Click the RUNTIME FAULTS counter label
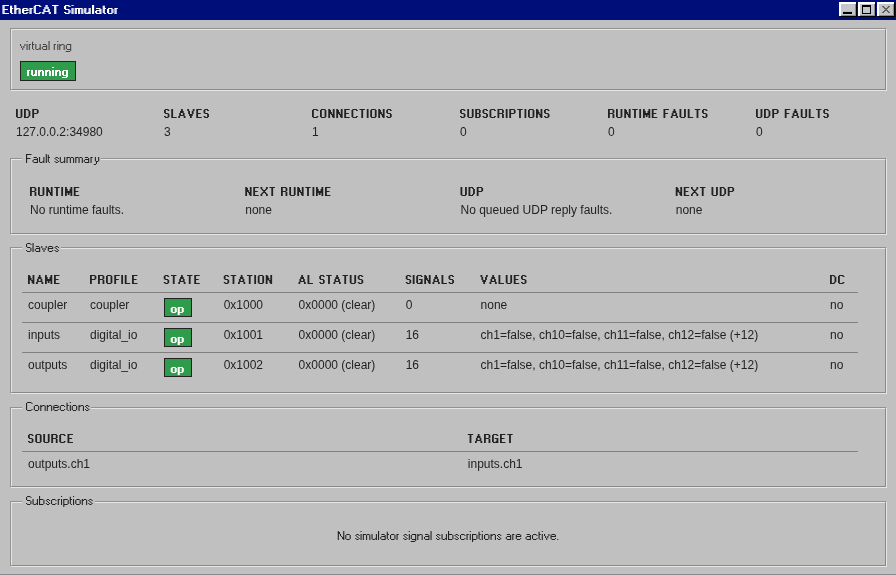The image size is (896, 575). click(657, 114)
